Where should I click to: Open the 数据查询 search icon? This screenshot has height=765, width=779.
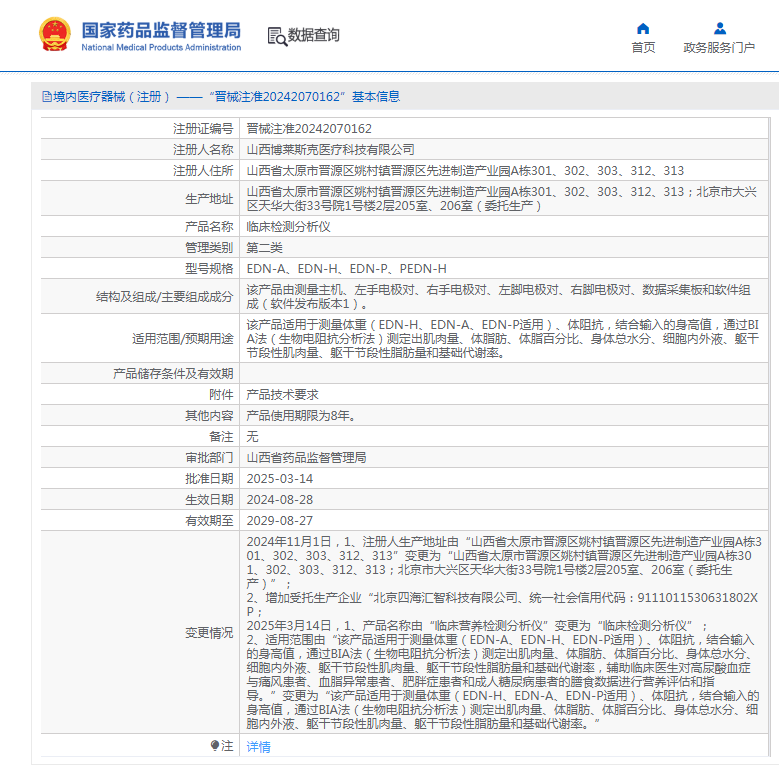point(277,37)
